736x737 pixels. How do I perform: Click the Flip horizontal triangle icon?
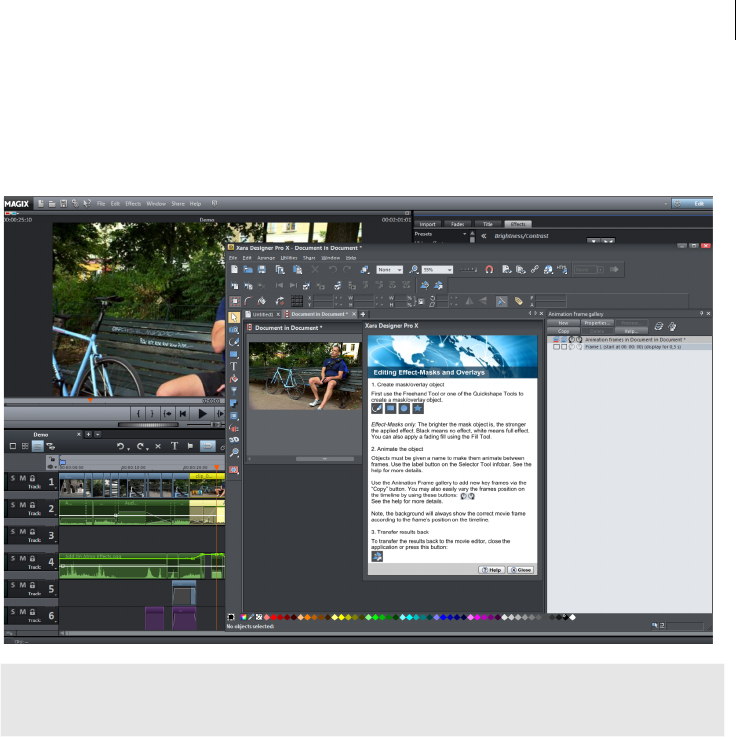[469, 301]
